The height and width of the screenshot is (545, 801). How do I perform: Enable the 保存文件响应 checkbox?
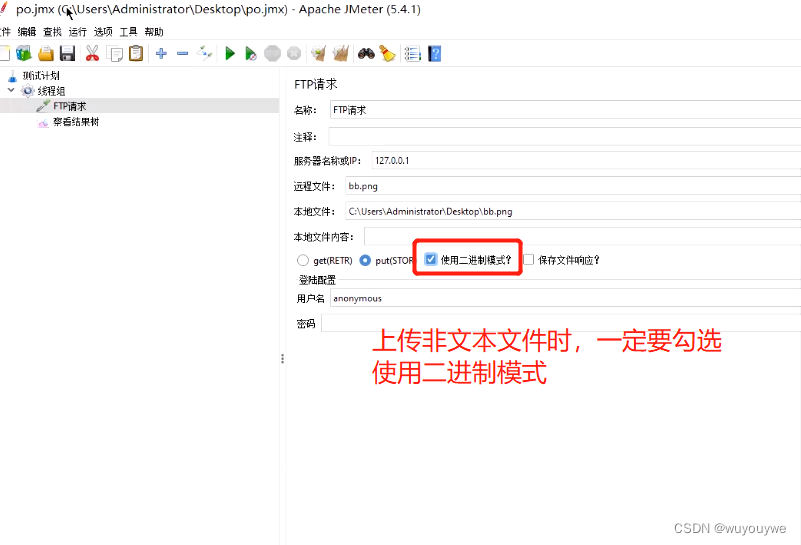[529, 259]
